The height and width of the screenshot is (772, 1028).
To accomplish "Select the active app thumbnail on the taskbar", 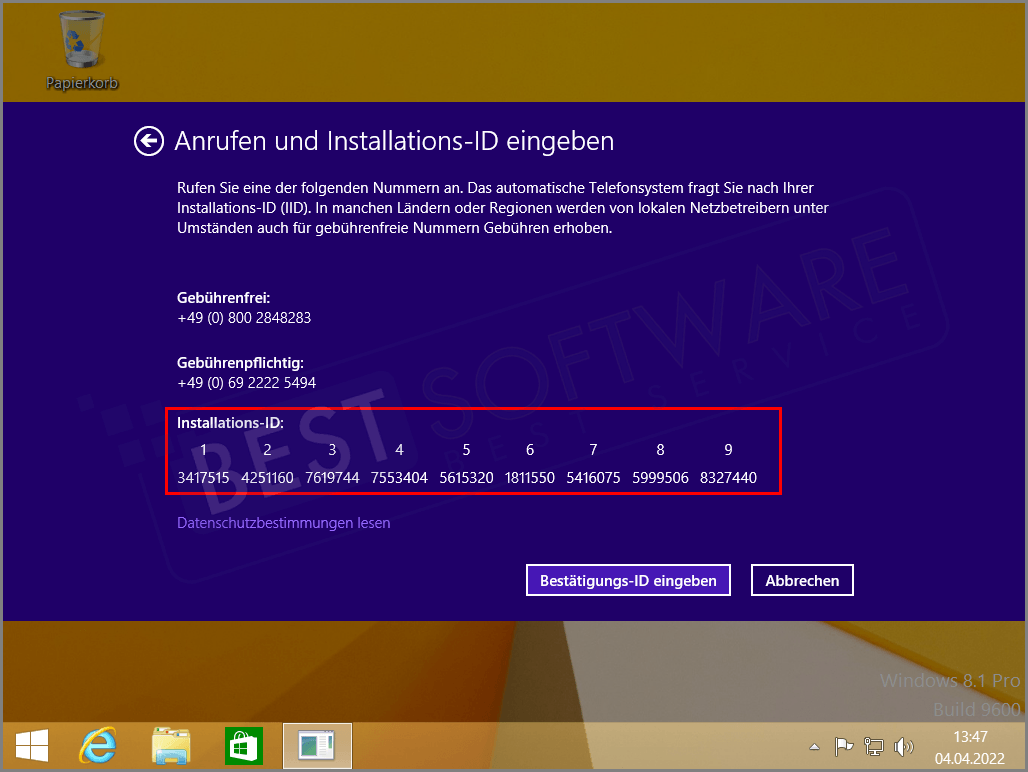I will [x=317, y=746].
